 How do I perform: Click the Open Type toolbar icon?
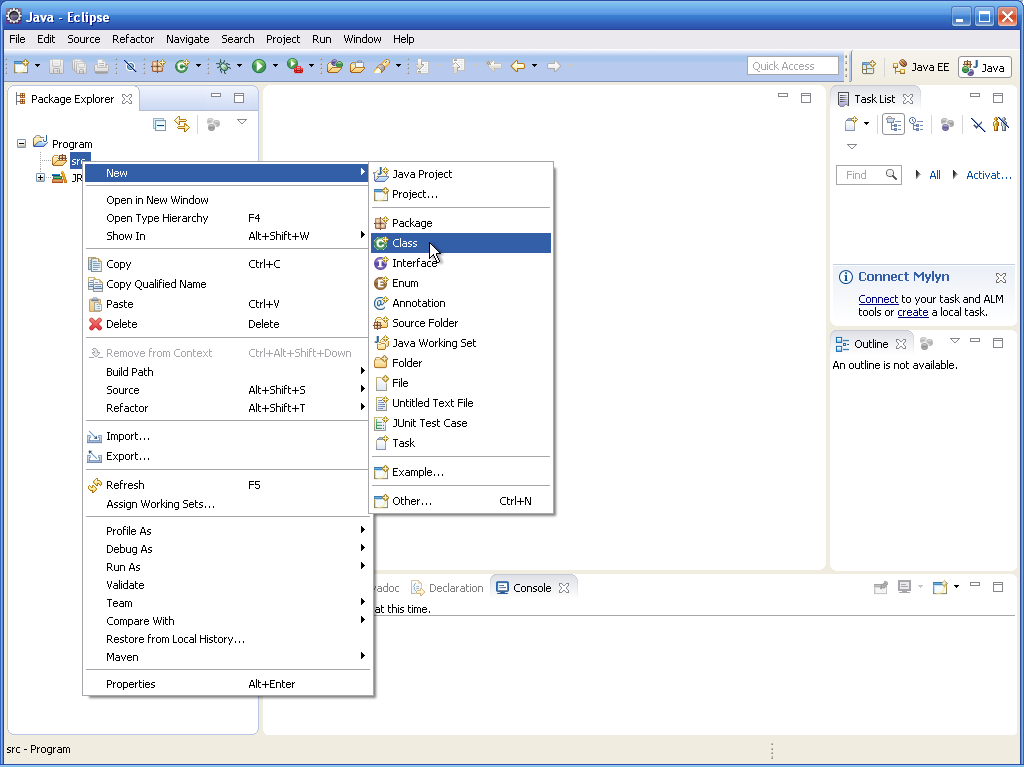[x=335, y=66]
